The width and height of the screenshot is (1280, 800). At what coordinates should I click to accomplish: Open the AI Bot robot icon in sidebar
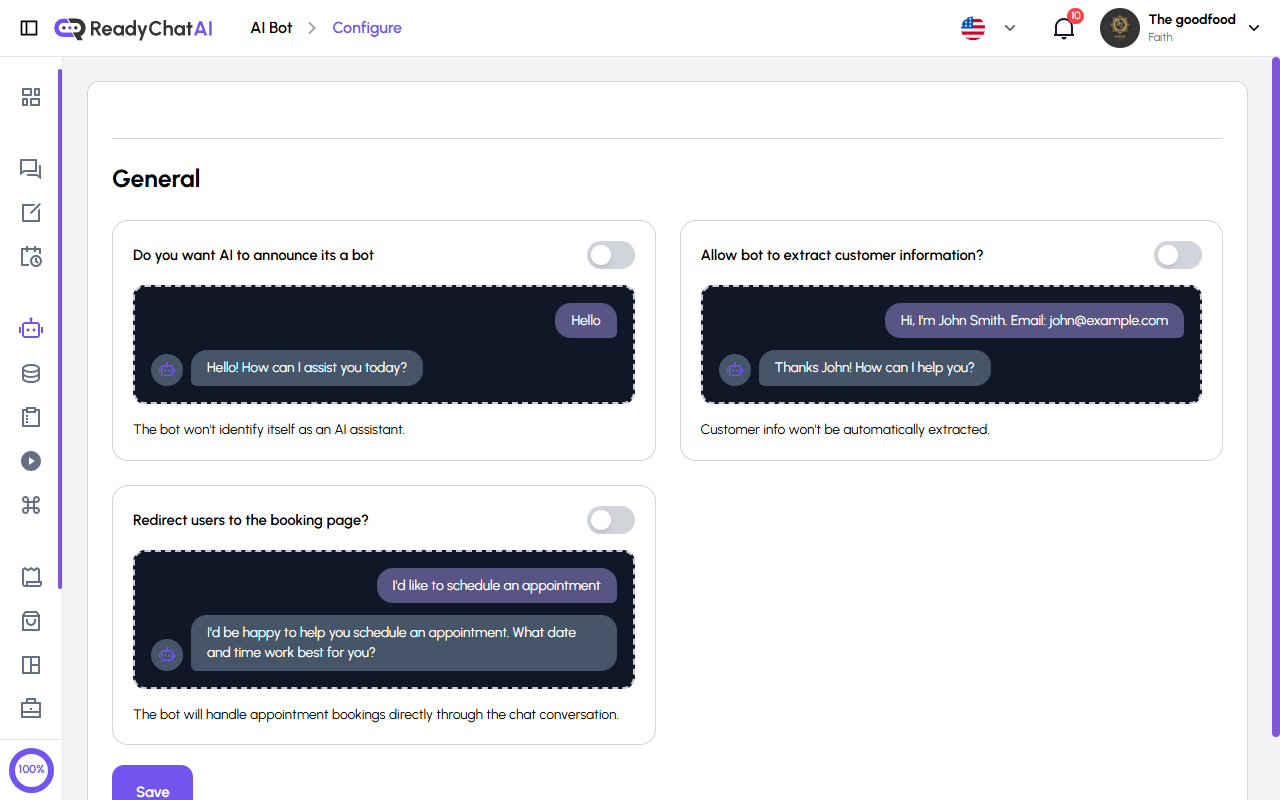31,328
